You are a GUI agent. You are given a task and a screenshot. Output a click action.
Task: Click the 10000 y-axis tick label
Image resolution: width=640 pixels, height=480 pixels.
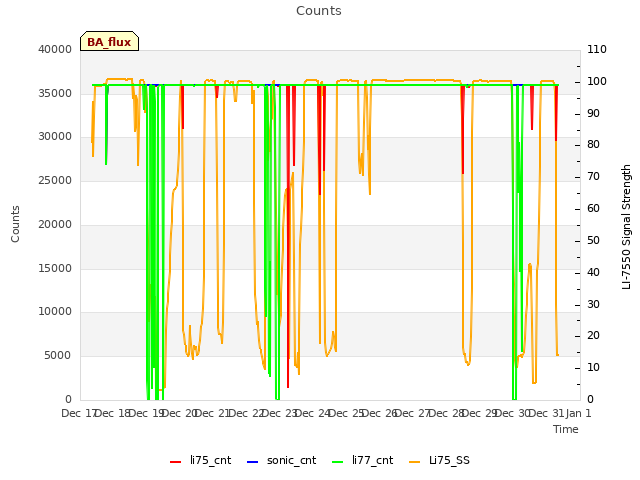55,312
